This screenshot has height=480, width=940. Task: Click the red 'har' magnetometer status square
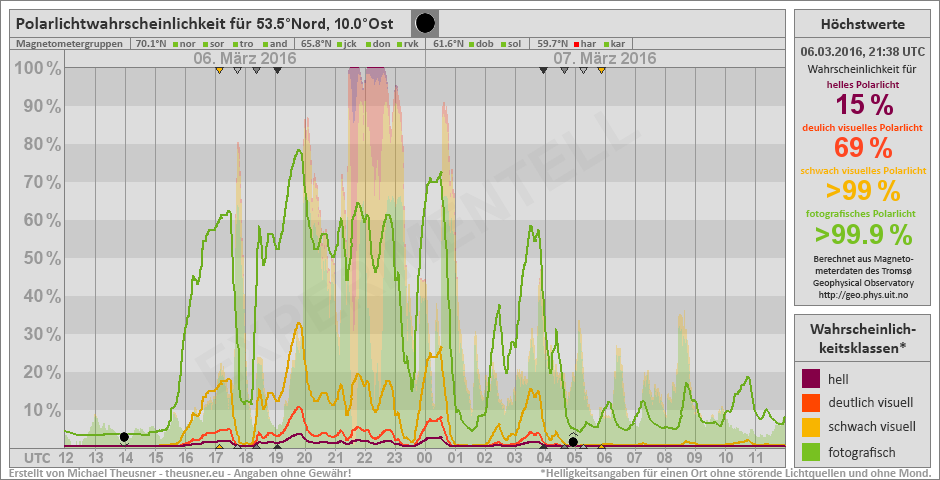576,44
